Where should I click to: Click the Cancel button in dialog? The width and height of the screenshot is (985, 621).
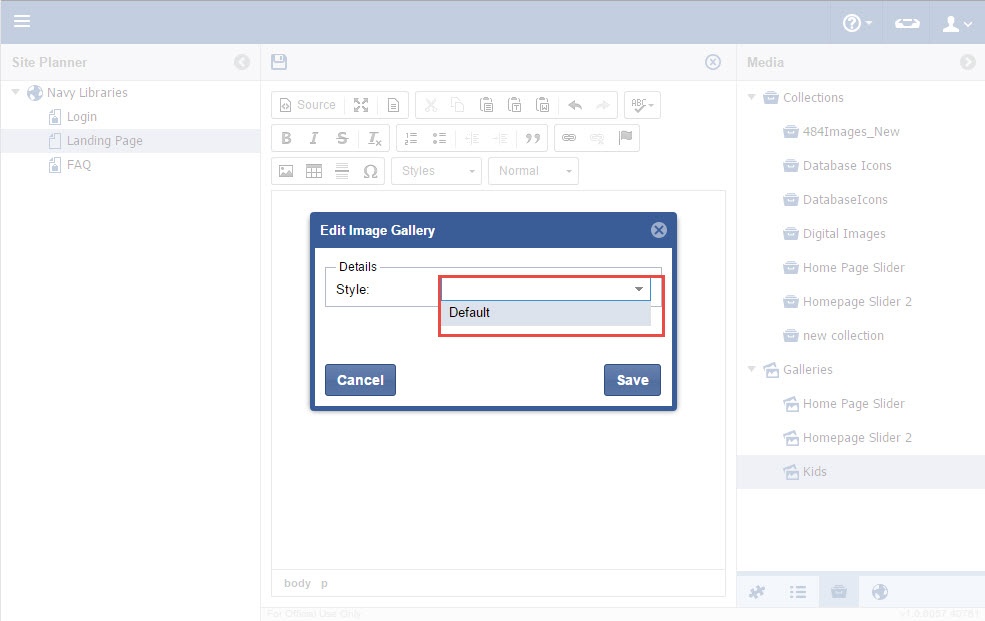[x=360, y=380]
